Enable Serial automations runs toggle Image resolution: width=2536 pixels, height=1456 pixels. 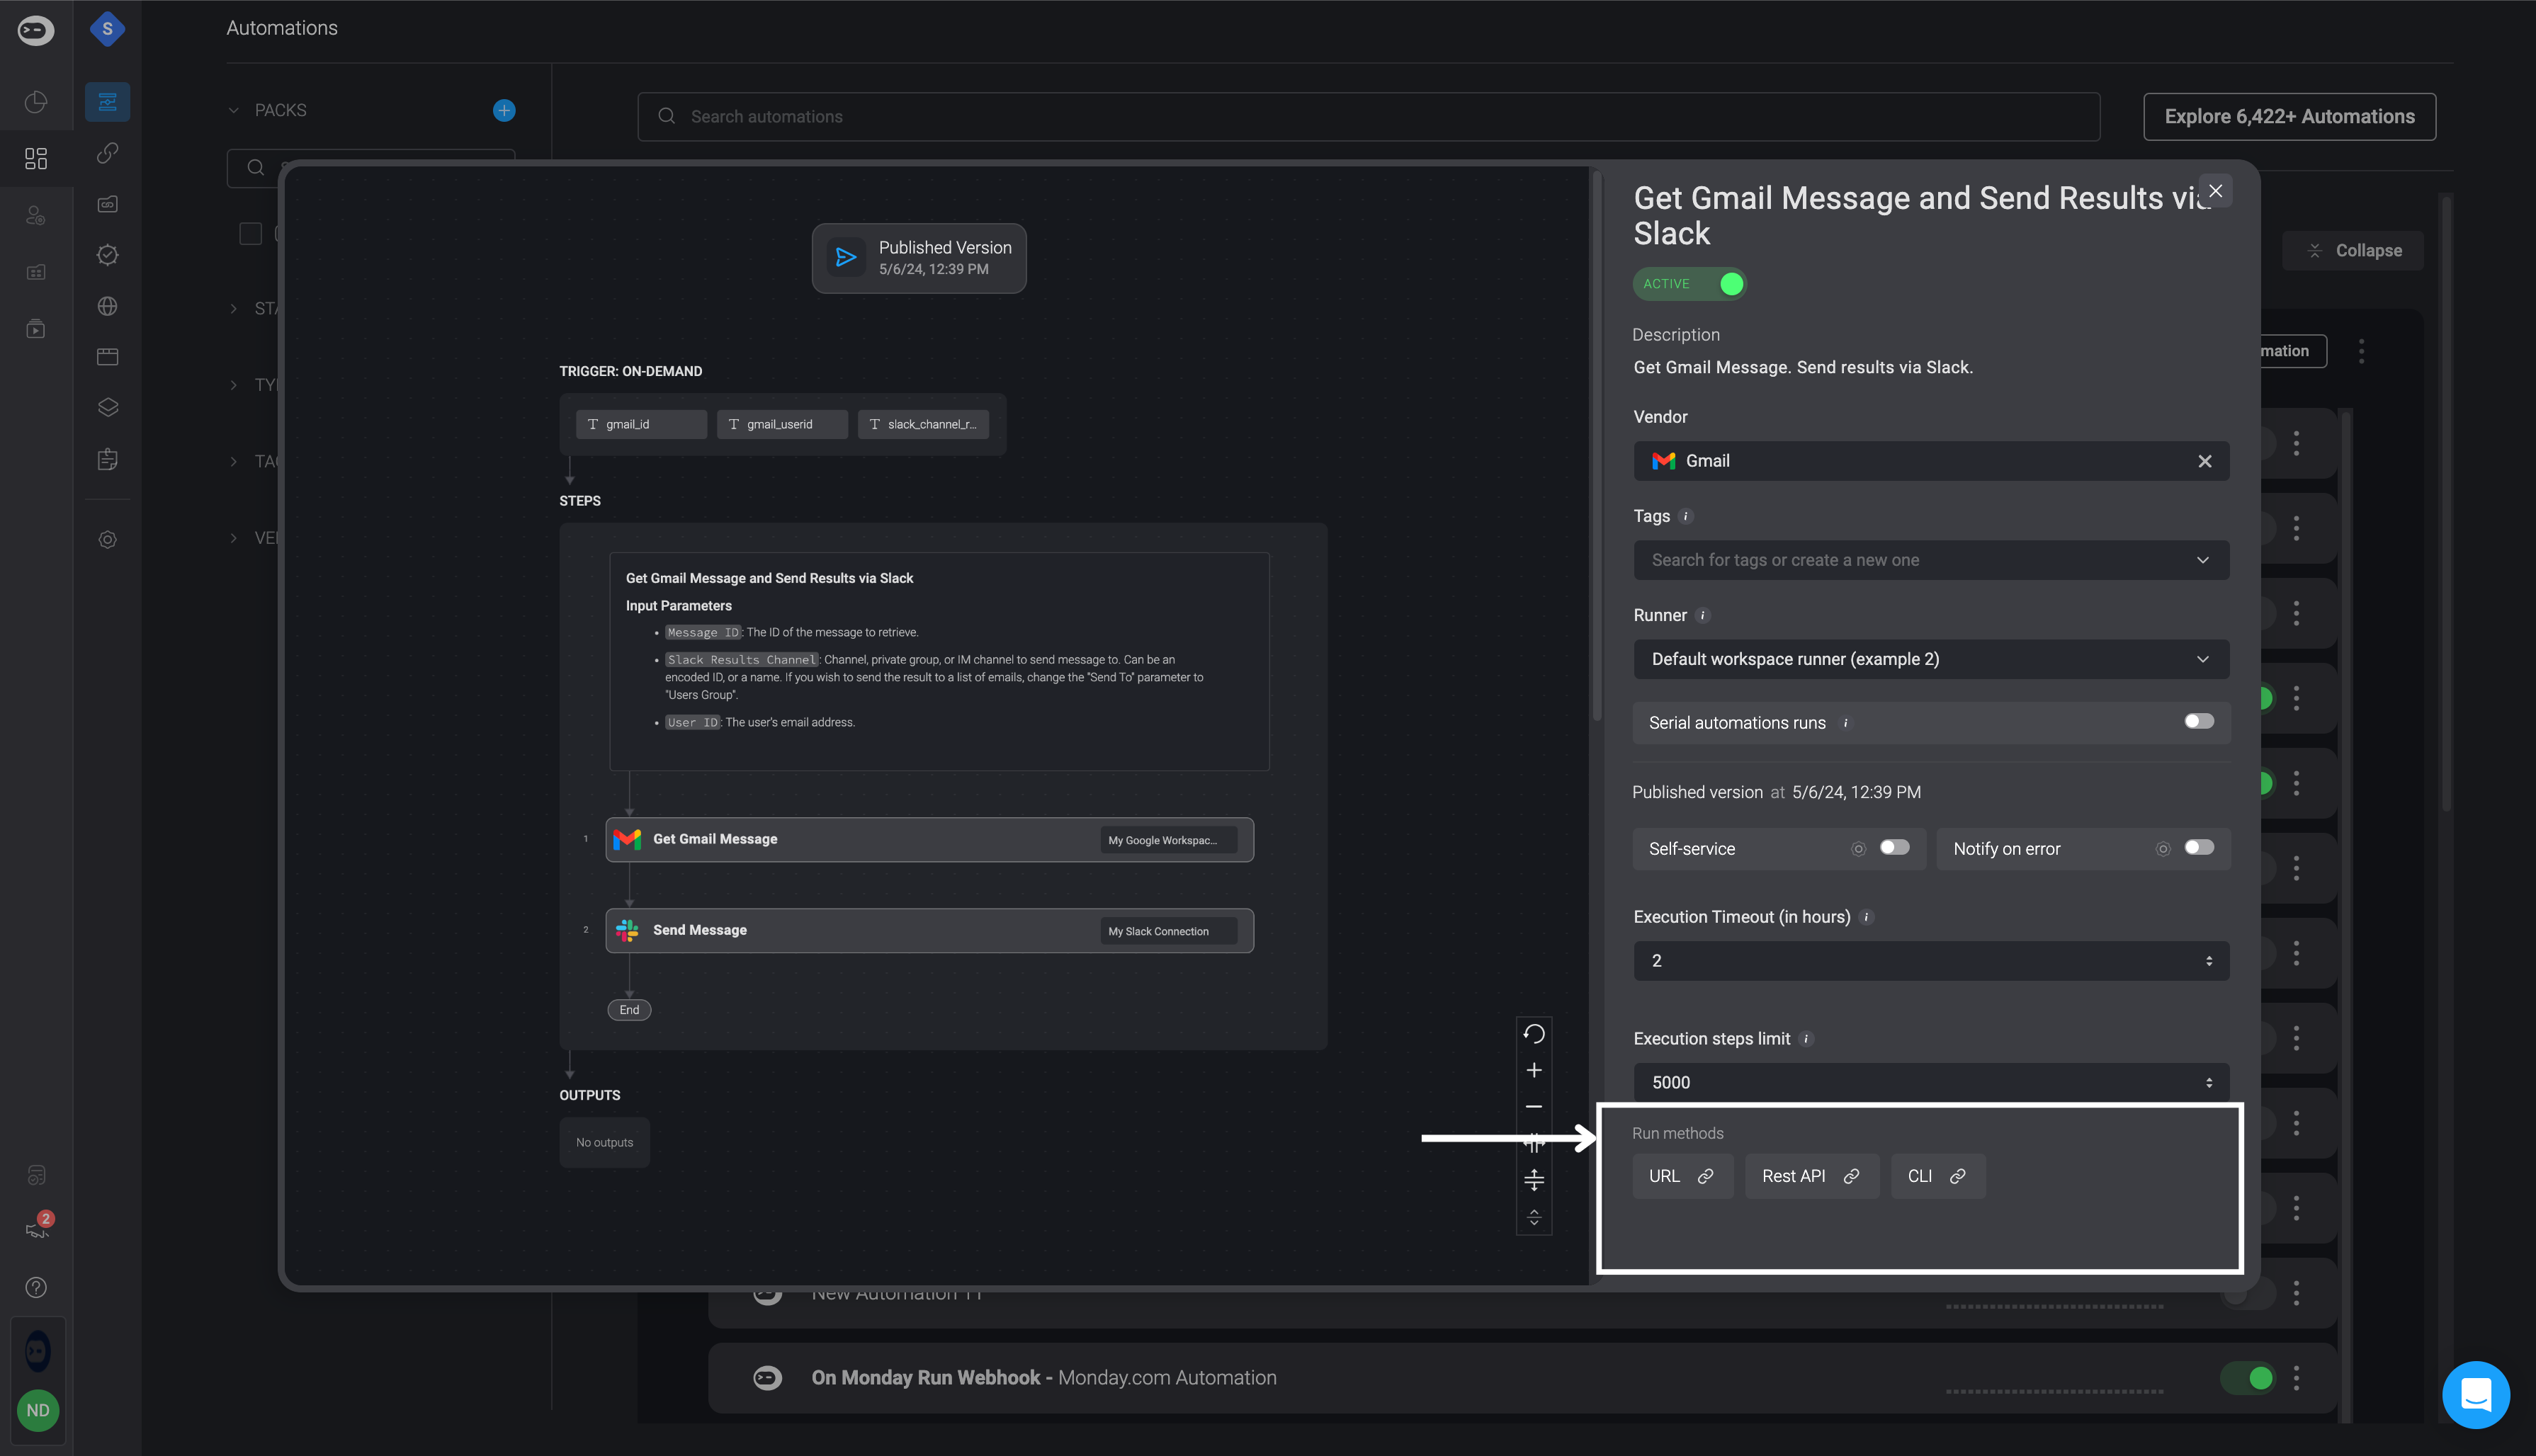click(x=2198, y=721)
